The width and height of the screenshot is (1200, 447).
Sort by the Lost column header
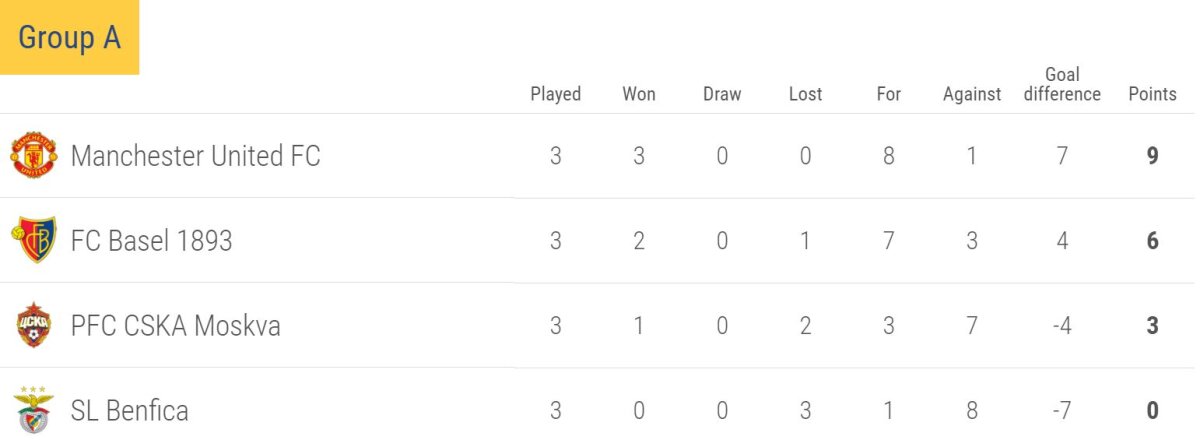pos(805,94)
